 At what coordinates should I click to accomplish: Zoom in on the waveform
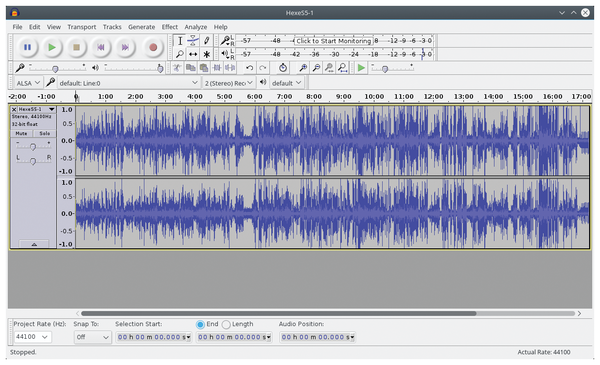[303, 68]
